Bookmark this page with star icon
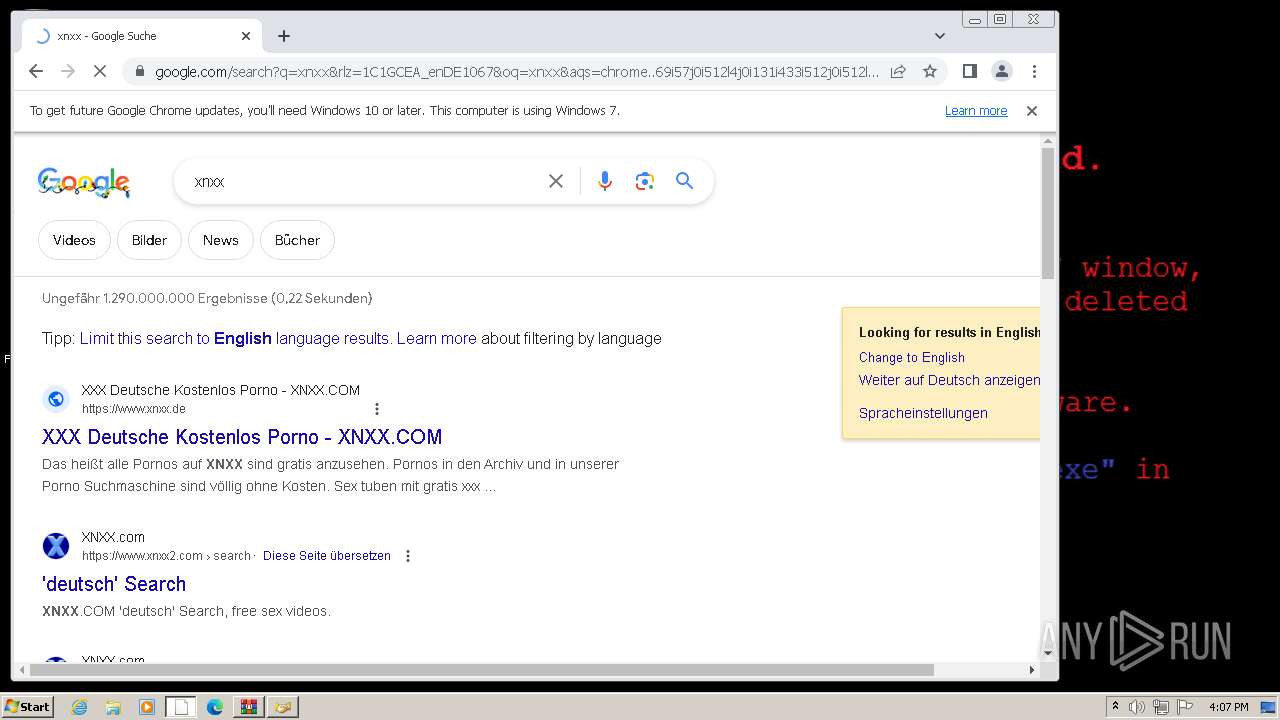The height and width of the screenshot is (720, 1280). (930, 71)
